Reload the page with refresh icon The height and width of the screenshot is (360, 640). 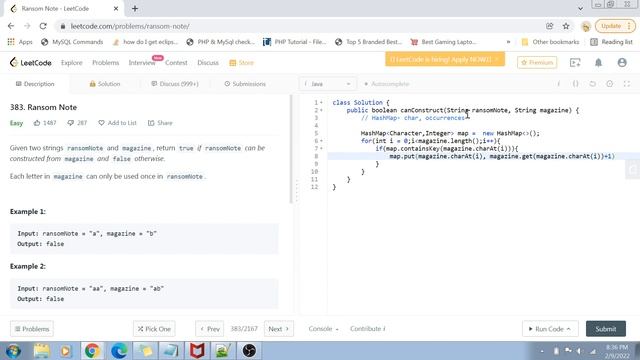(43, 26)
